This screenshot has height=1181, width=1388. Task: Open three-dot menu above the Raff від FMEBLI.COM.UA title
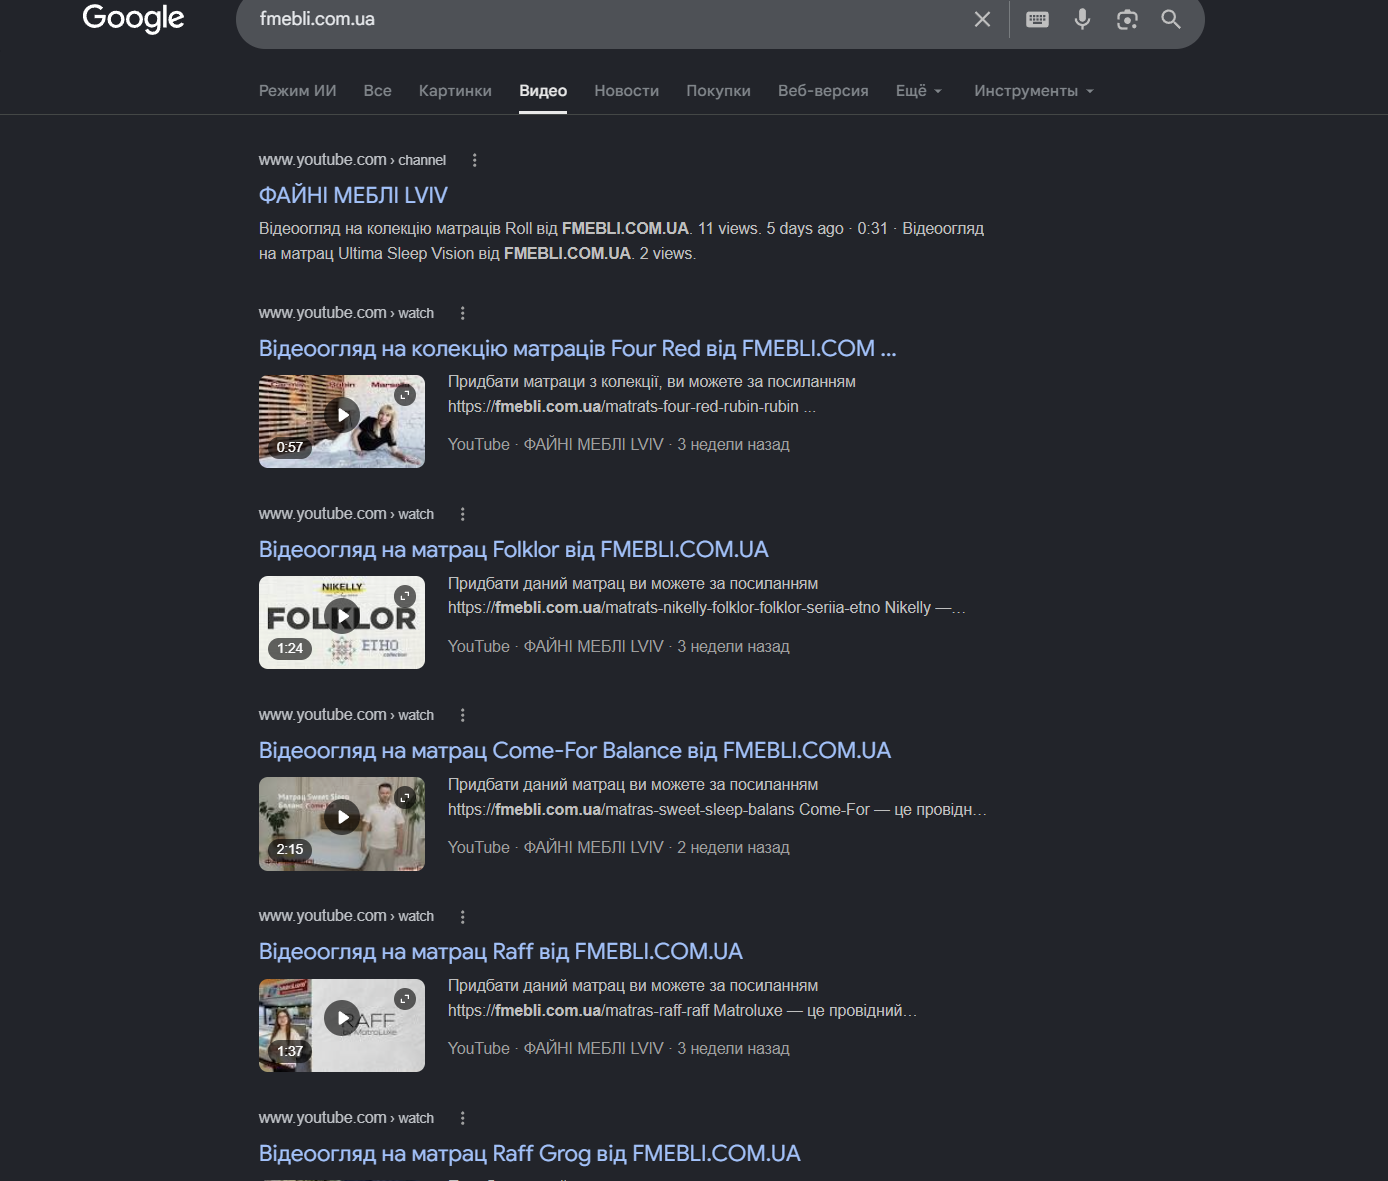point(462,917)
